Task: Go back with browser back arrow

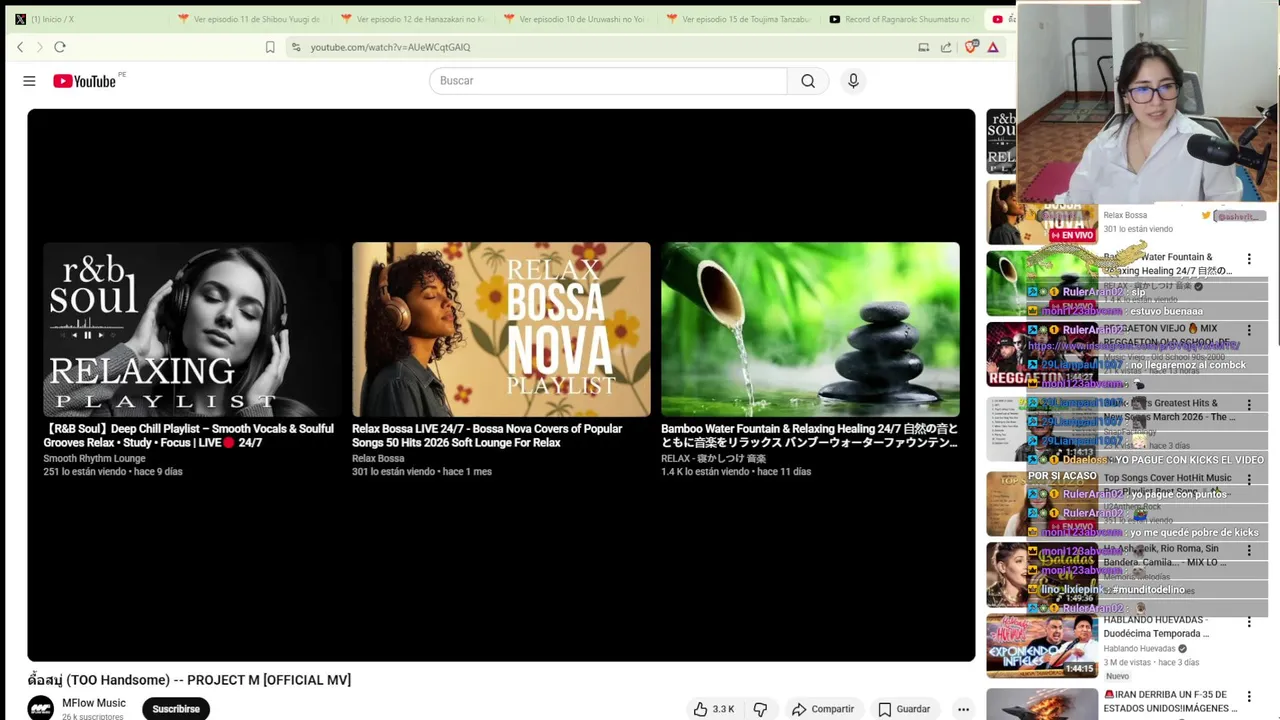Action: [x=20, y=47]
